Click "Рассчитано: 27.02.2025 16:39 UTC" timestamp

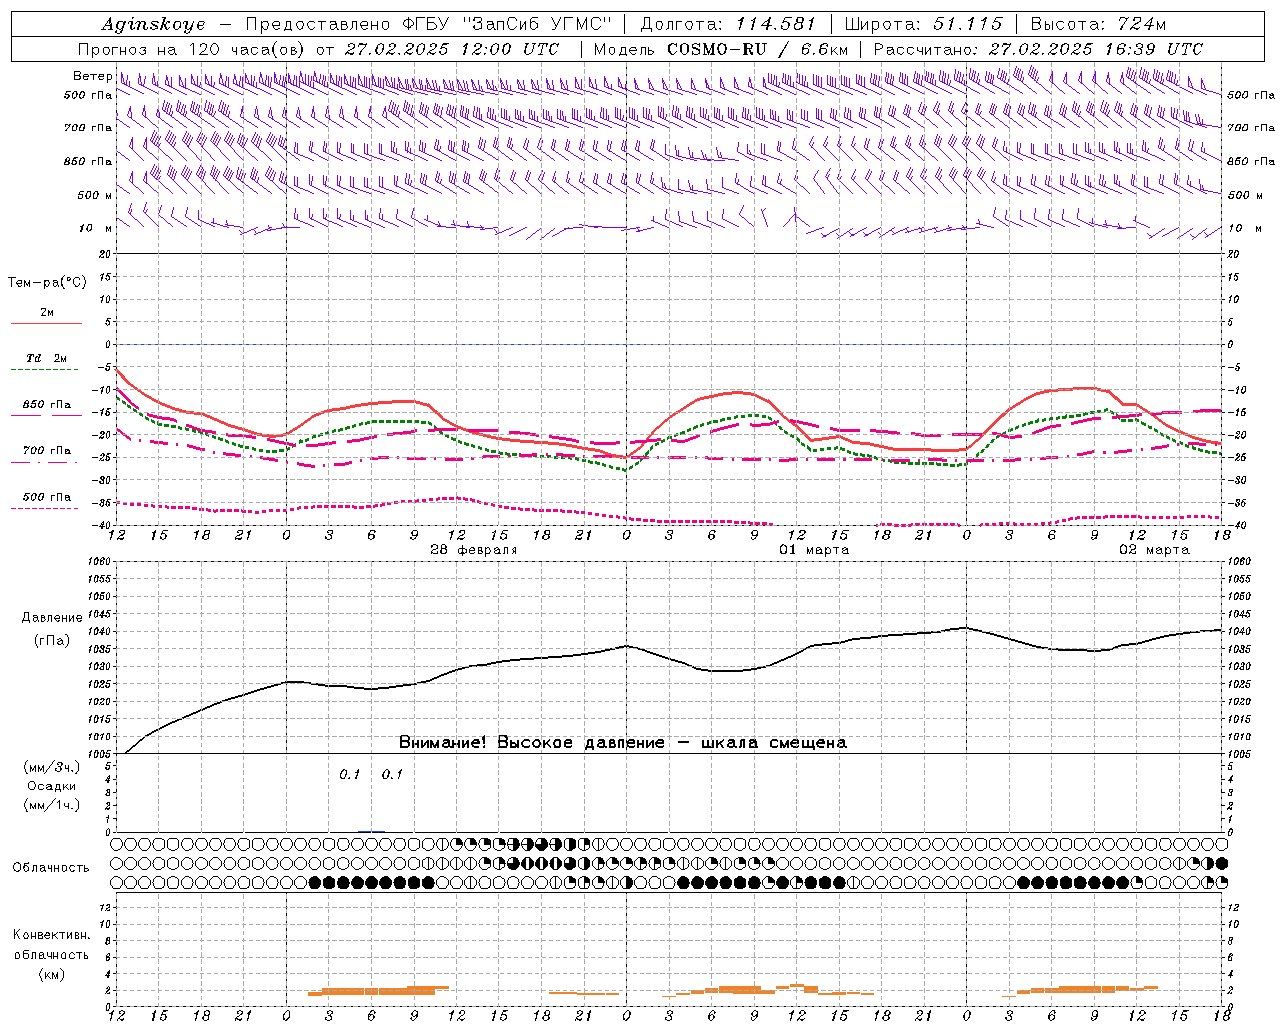tap(1038, 49)
